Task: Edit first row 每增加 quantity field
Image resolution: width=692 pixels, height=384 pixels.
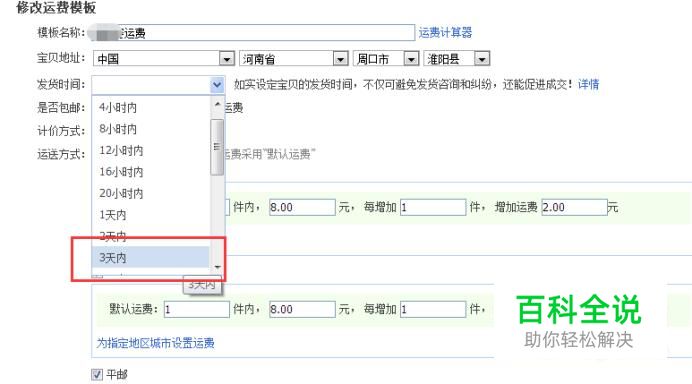Action: [x=433, y=207]
